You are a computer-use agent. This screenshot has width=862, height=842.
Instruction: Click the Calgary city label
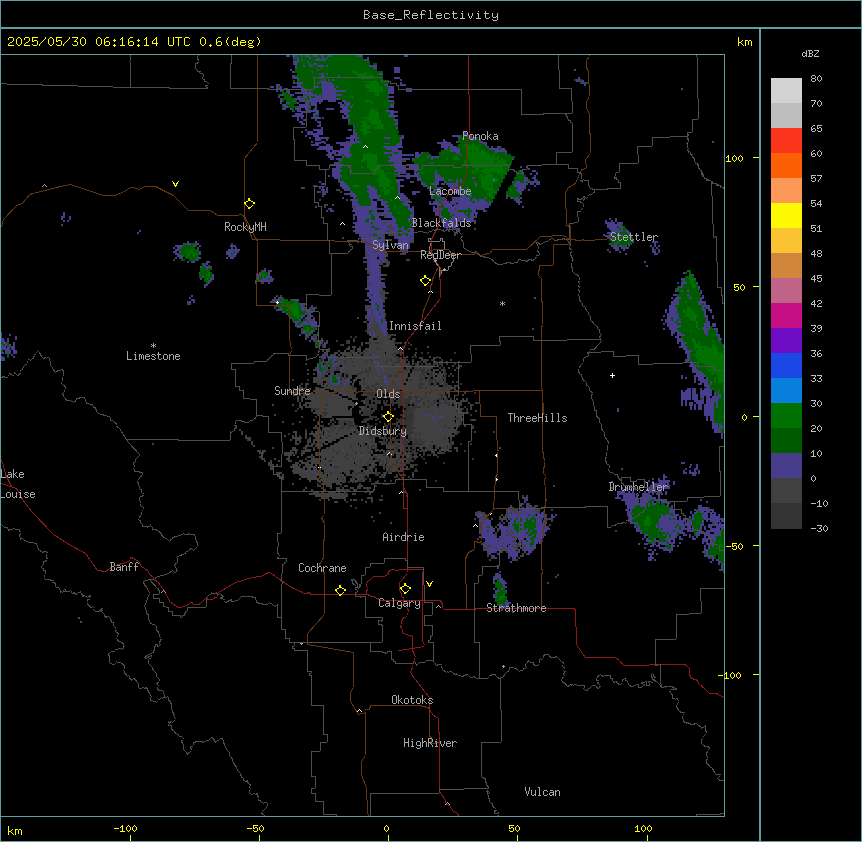[x=399, y=603]
